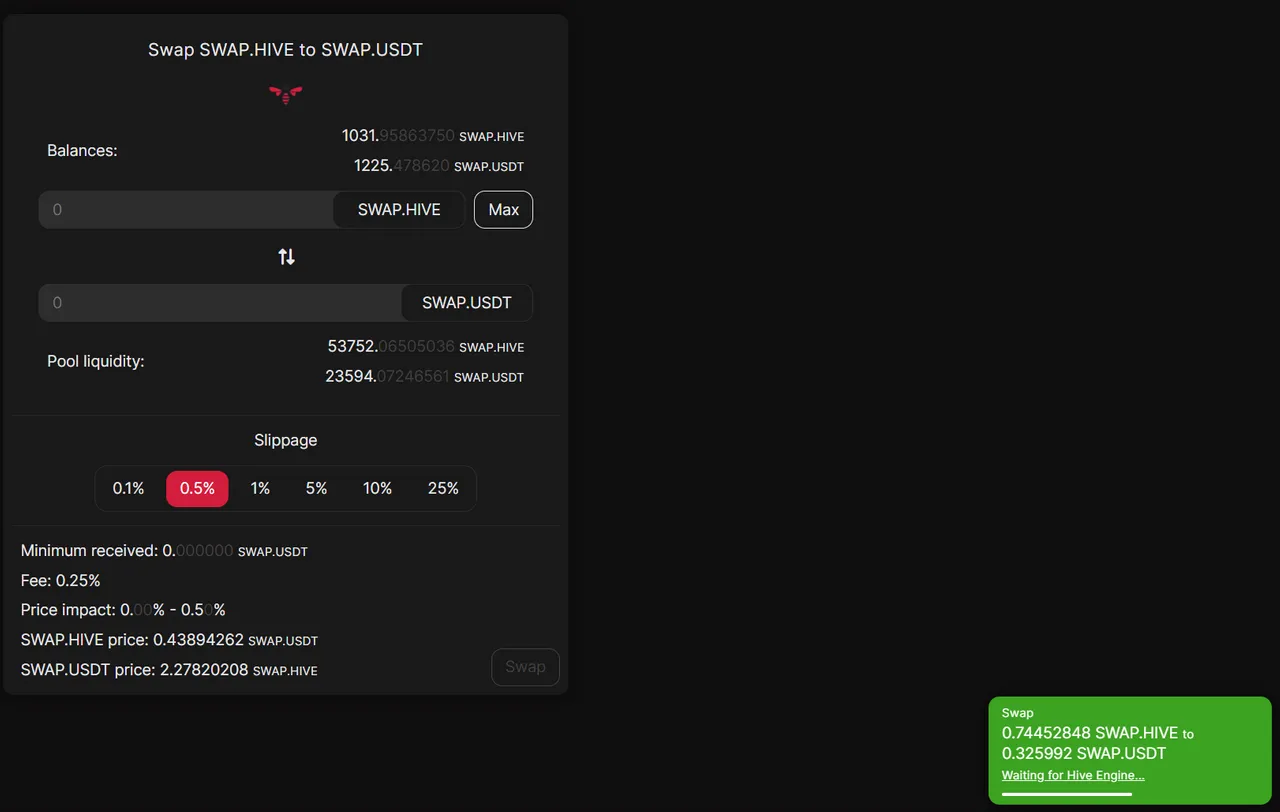This screenshot has height=812, width=1280.
Task: Click the Slippage label
Action: 285,440
